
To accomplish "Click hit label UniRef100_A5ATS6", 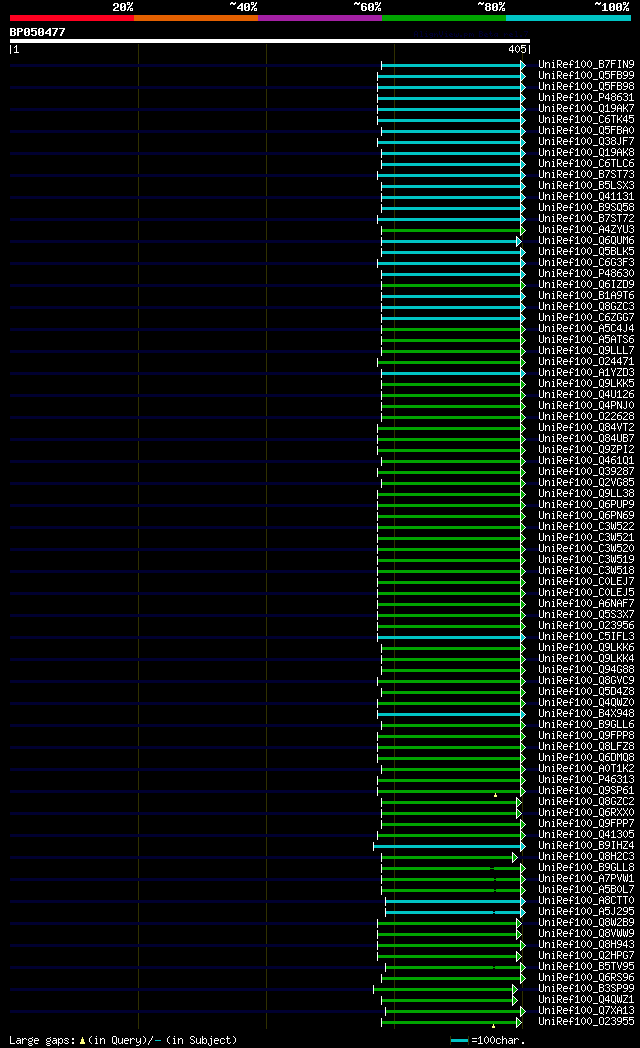I will coord(587,340).
